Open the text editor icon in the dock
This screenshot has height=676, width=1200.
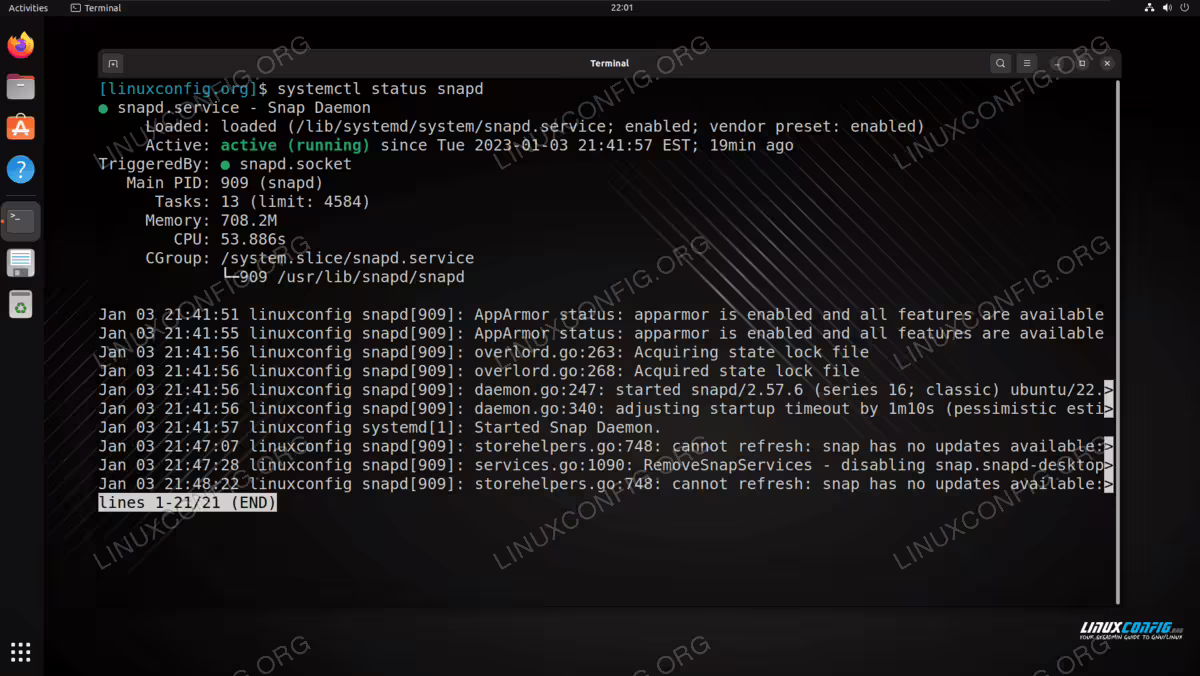21,263
